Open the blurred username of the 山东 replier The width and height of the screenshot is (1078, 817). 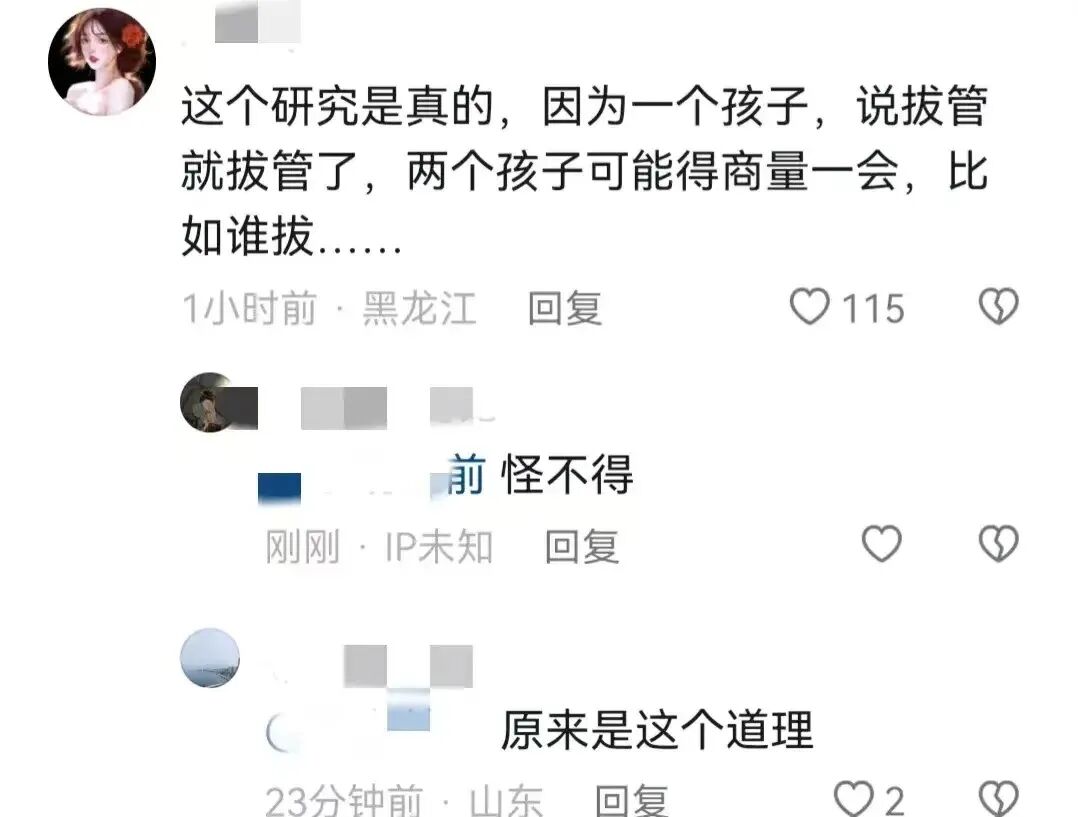408,666
